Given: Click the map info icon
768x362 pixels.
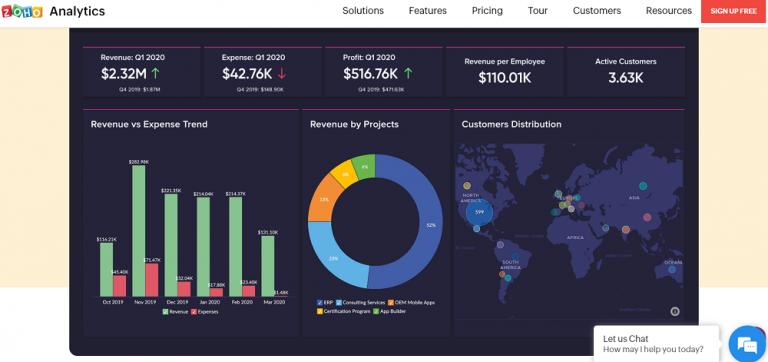Looking at the screenshot, I should coord(674,311).
